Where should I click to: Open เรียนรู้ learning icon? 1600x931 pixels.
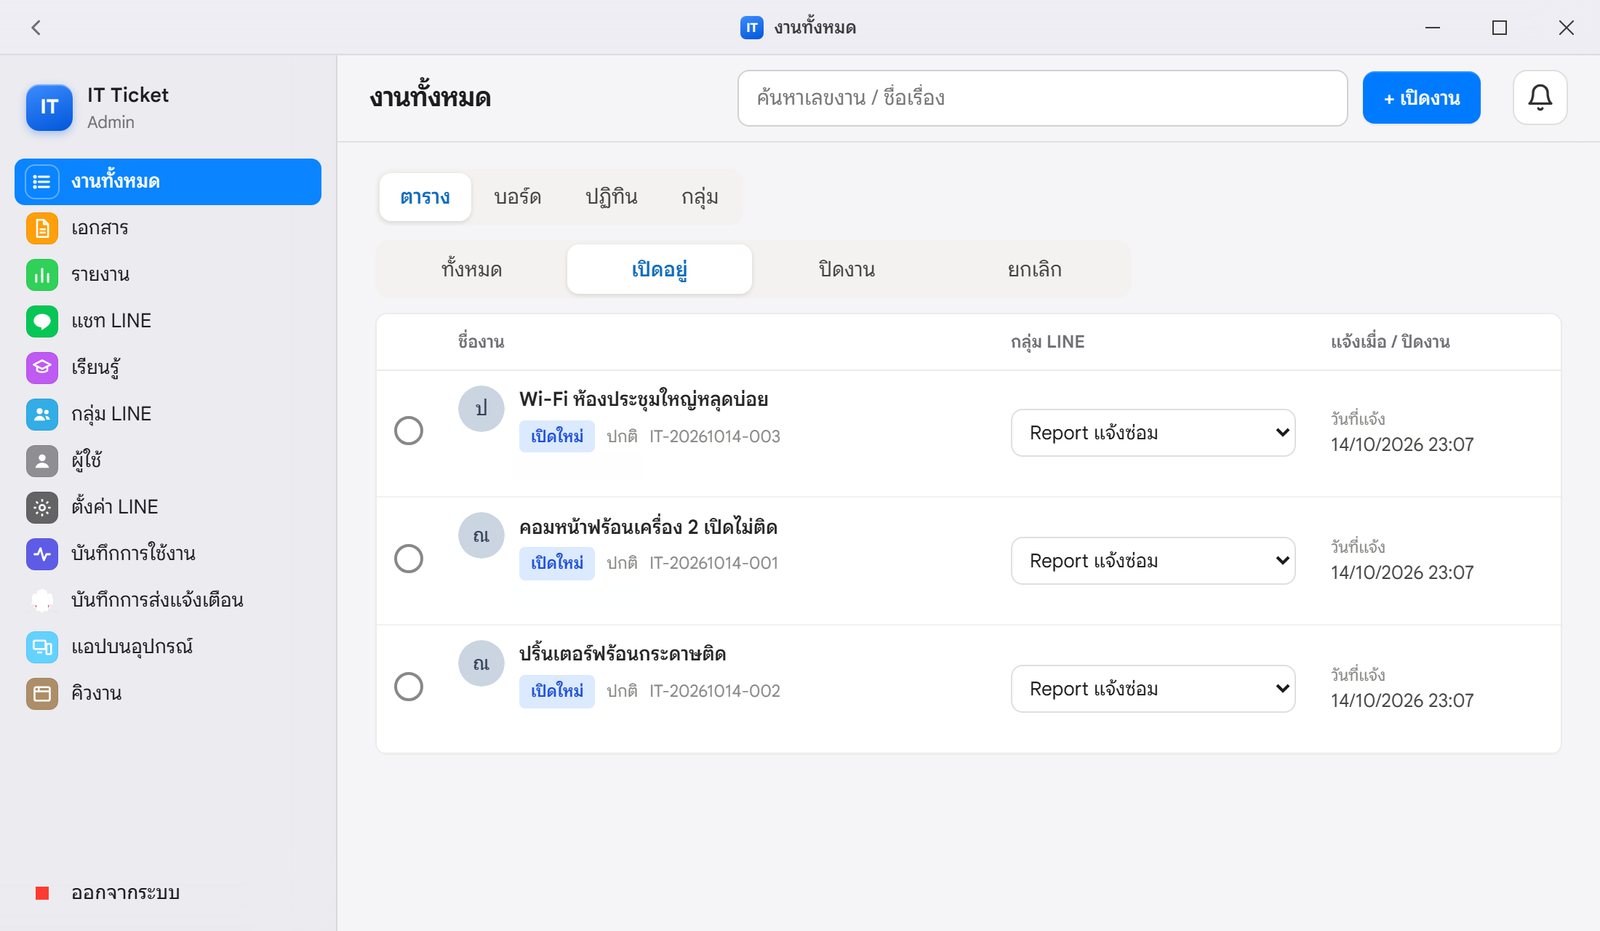pos(42,368)
